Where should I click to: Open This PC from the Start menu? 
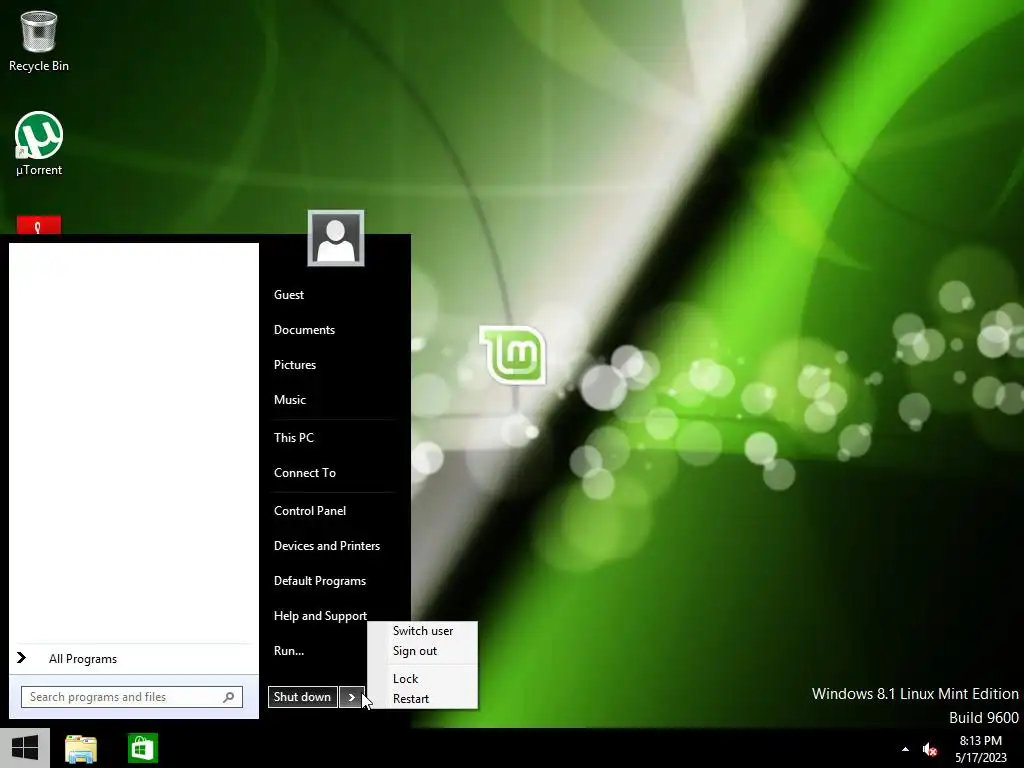point(294,438)
